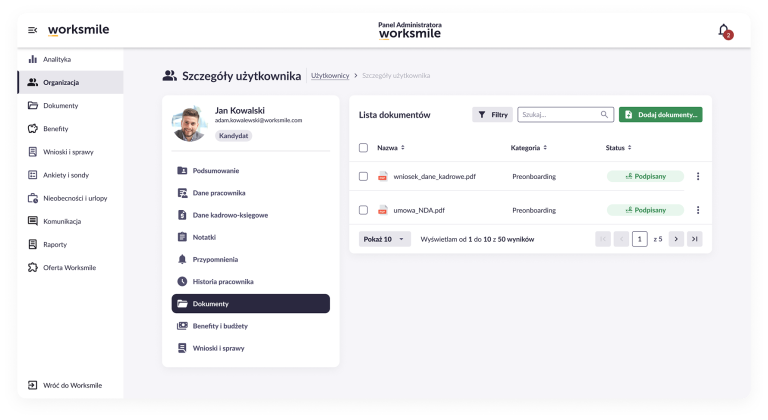The height and width of the screenshot is (420, 768).
Task: Collapse sidebar with the hamburger menu icon
Action: pos(32,30)
